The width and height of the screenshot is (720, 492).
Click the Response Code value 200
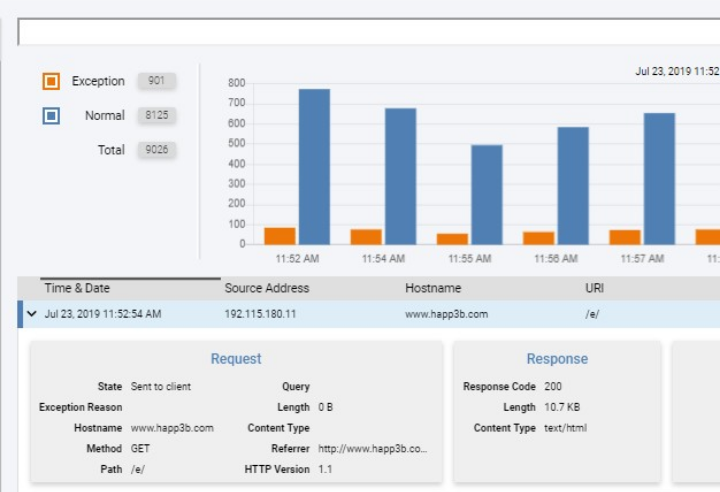click(553, 386)
